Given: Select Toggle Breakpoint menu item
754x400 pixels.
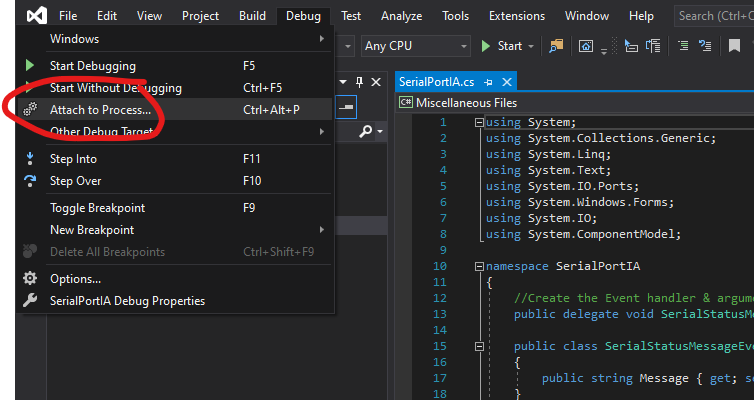Looking at the screenshot, I should (x=175, y=208).
